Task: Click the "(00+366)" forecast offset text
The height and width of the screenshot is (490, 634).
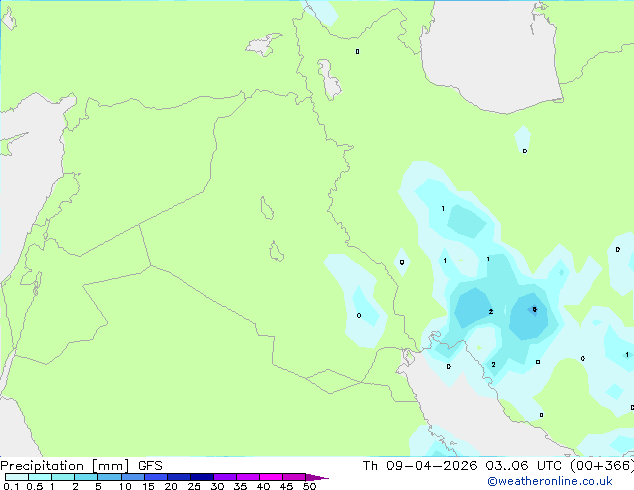Action: pos(602,466)
